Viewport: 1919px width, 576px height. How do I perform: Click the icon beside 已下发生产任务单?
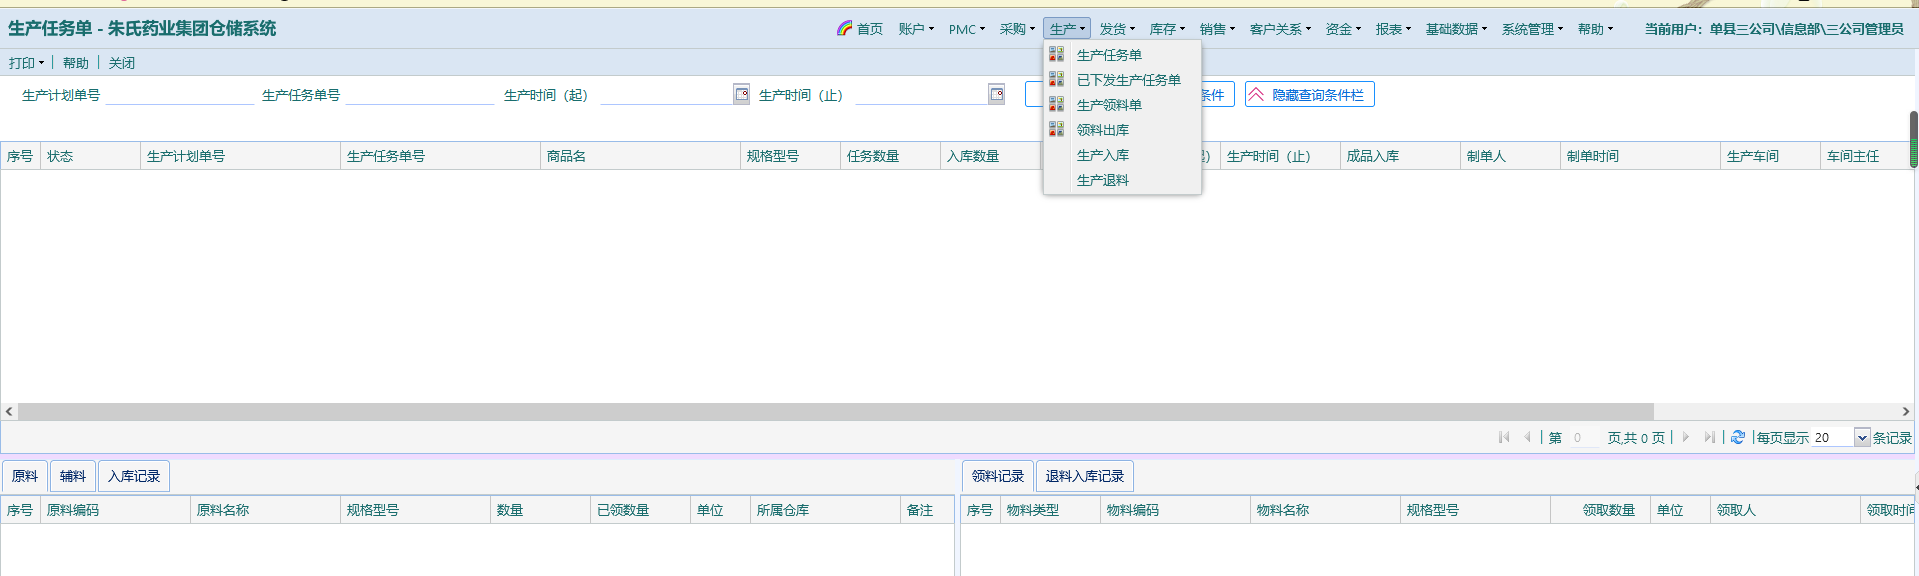click(x=1056, y=79)
